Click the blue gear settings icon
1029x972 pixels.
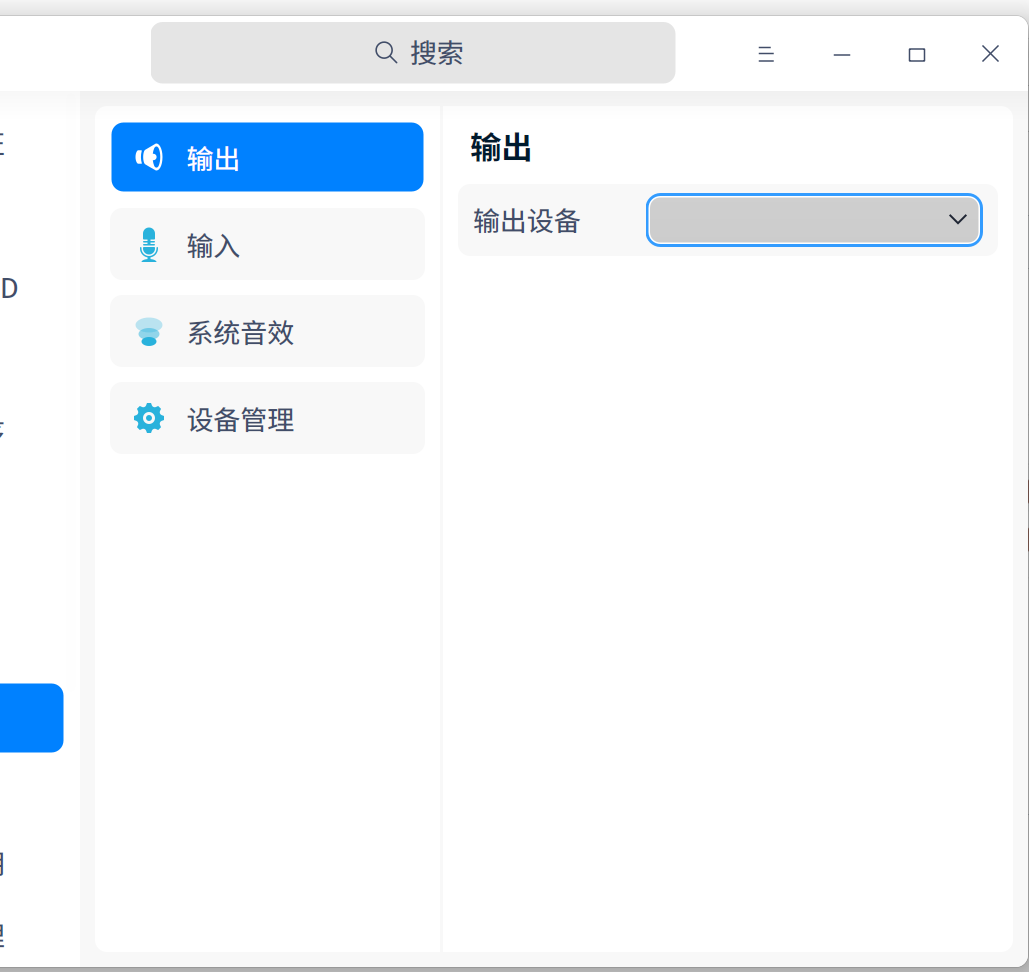tap(148, 418)
